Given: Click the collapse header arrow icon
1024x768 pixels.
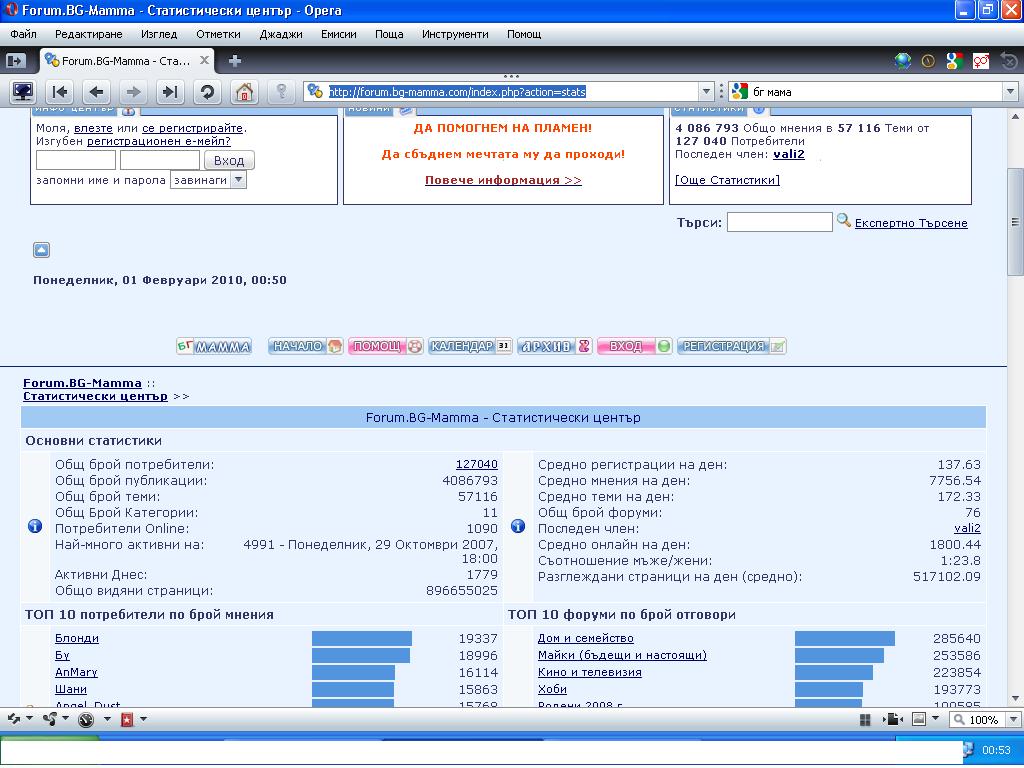Looking at the screenshot, I should point(41,250).
